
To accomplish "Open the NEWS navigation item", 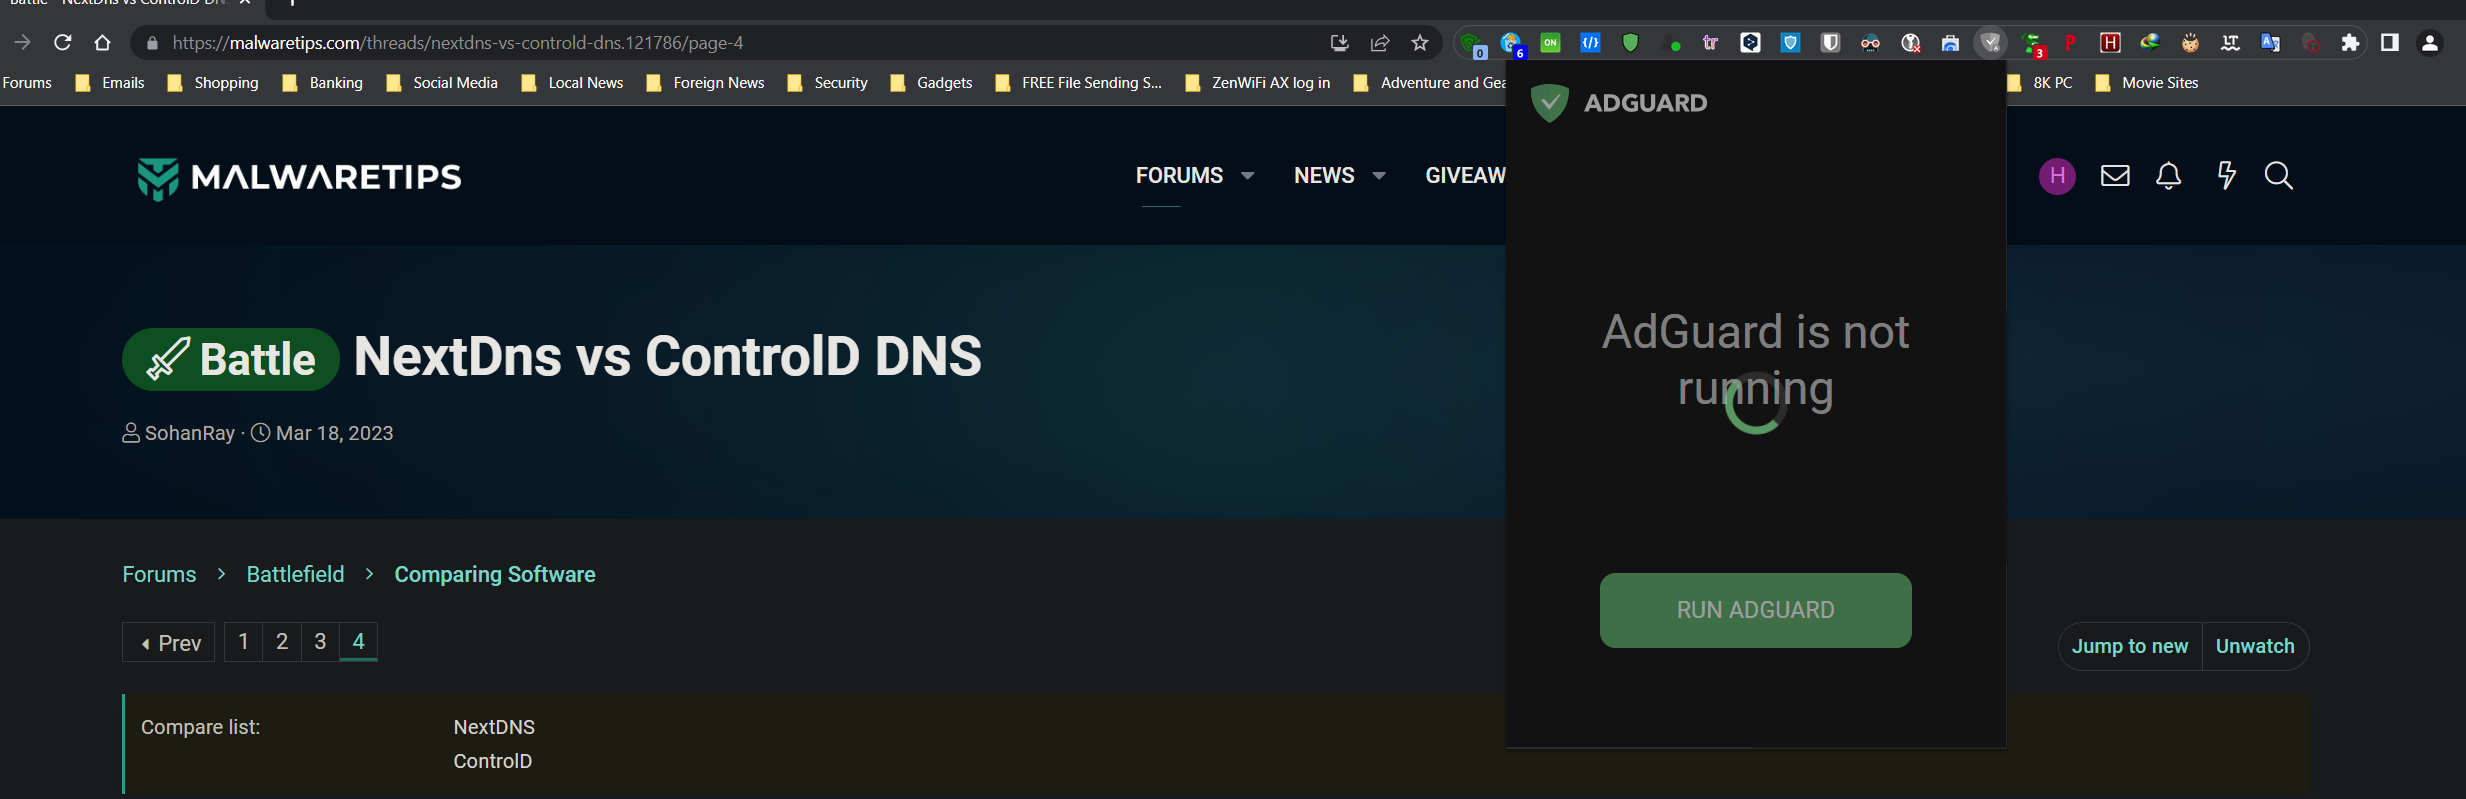I will 1324,176.
